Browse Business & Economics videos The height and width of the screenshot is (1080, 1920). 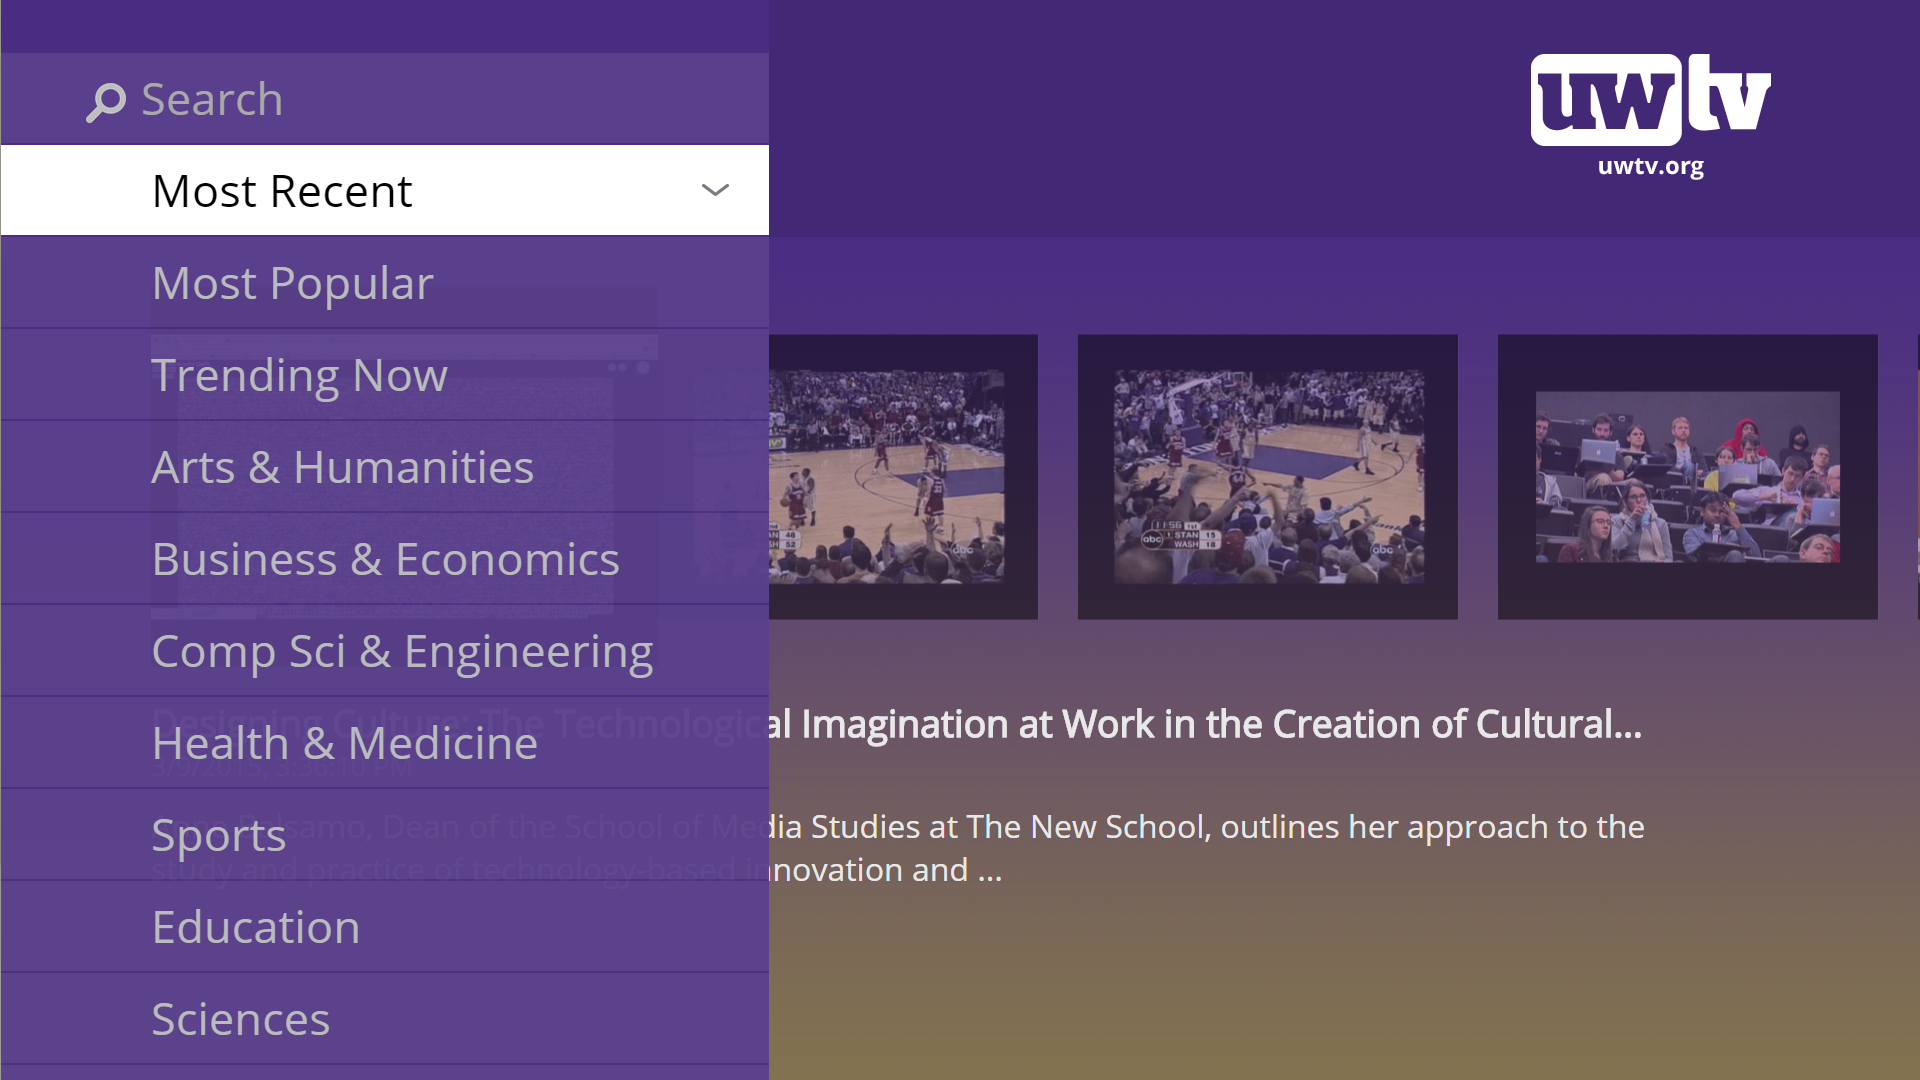[385, 558]
